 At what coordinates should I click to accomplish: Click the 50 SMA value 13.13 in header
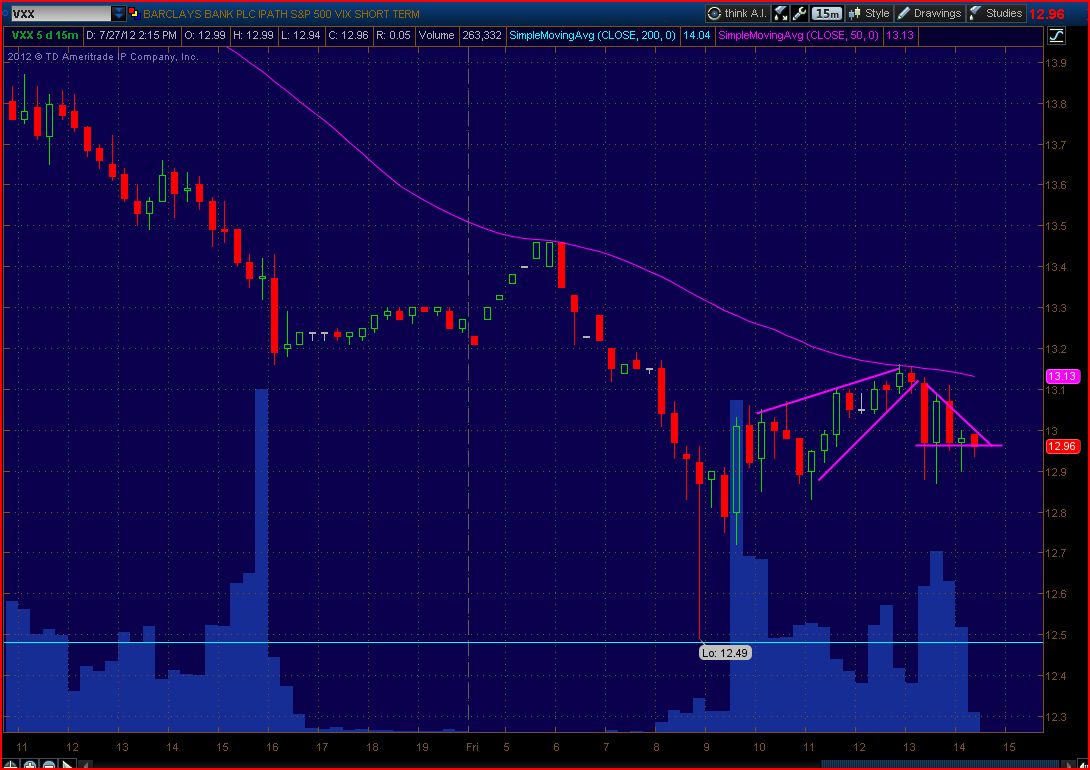tap(900, 35)
